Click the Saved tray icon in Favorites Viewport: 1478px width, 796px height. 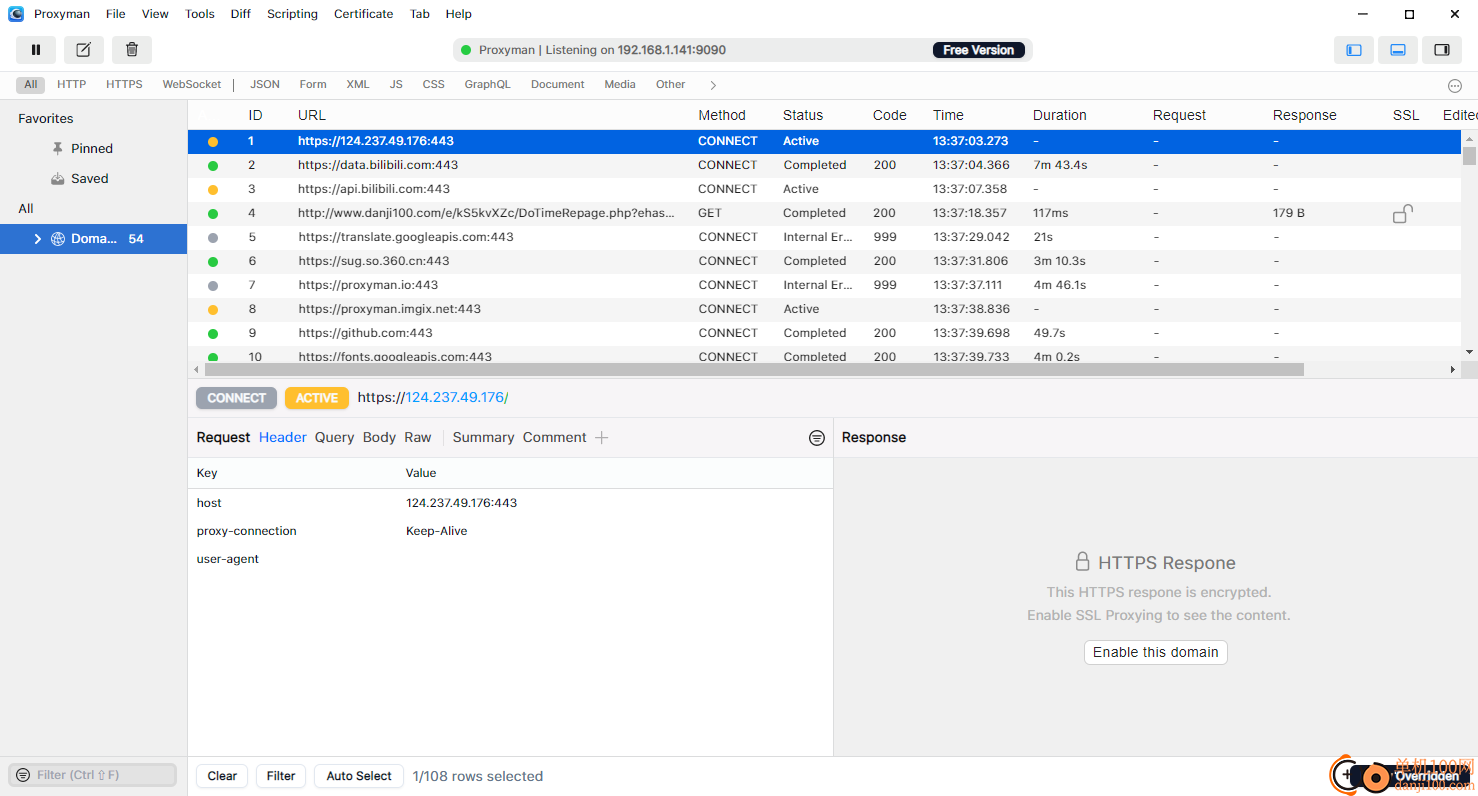point(58,178)
